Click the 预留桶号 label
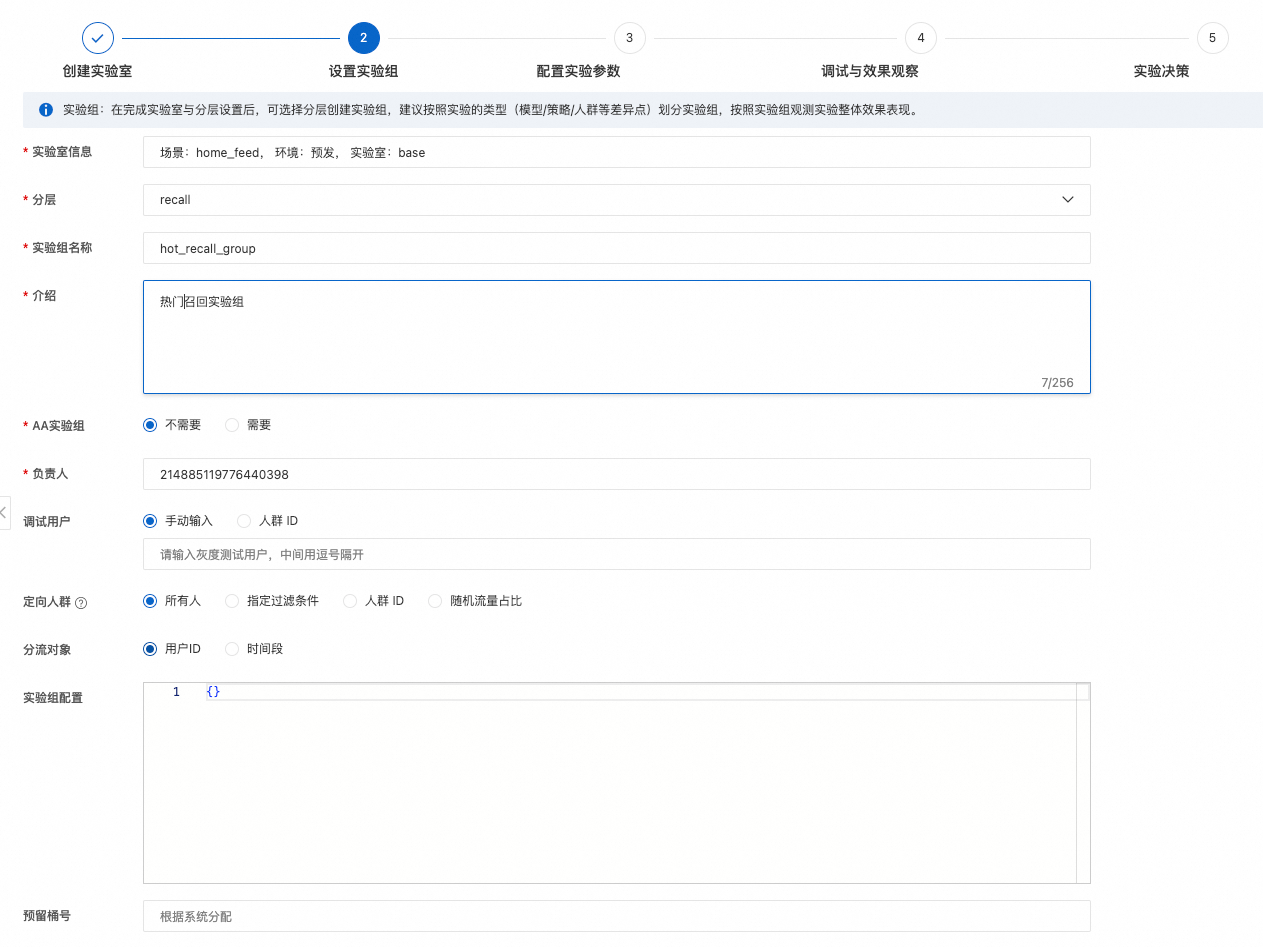 47,916
